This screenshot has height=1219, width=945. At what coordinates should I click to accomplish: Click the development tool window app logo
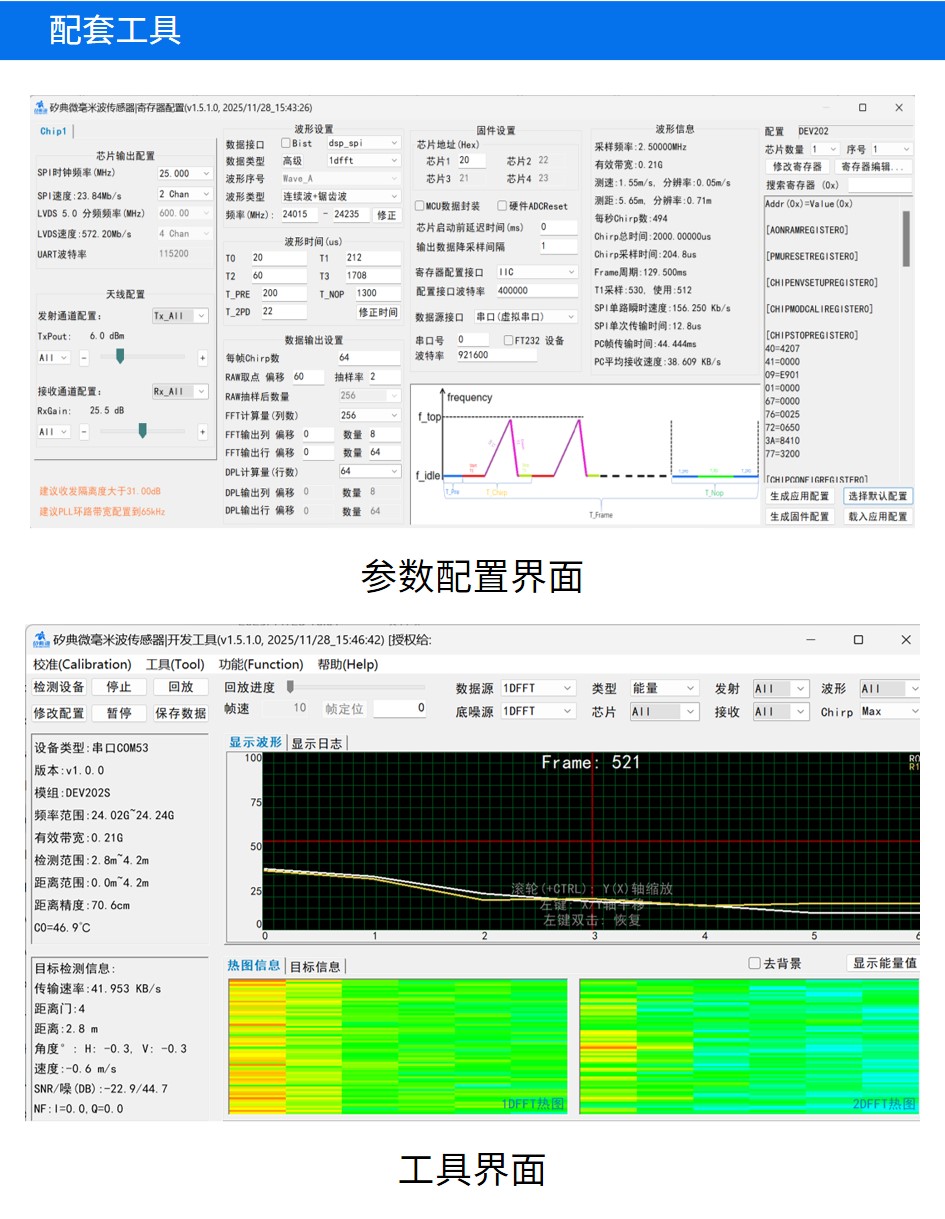tap(41, 639)
